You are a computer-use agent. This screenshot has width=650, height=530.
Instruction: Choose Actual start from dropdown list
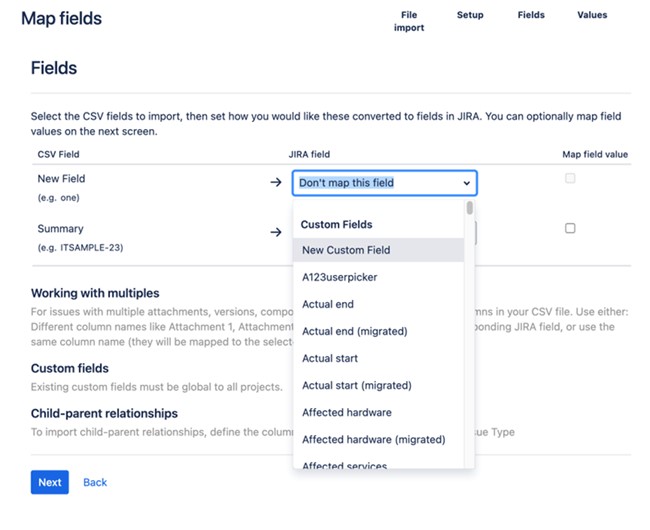pos(378,358)
